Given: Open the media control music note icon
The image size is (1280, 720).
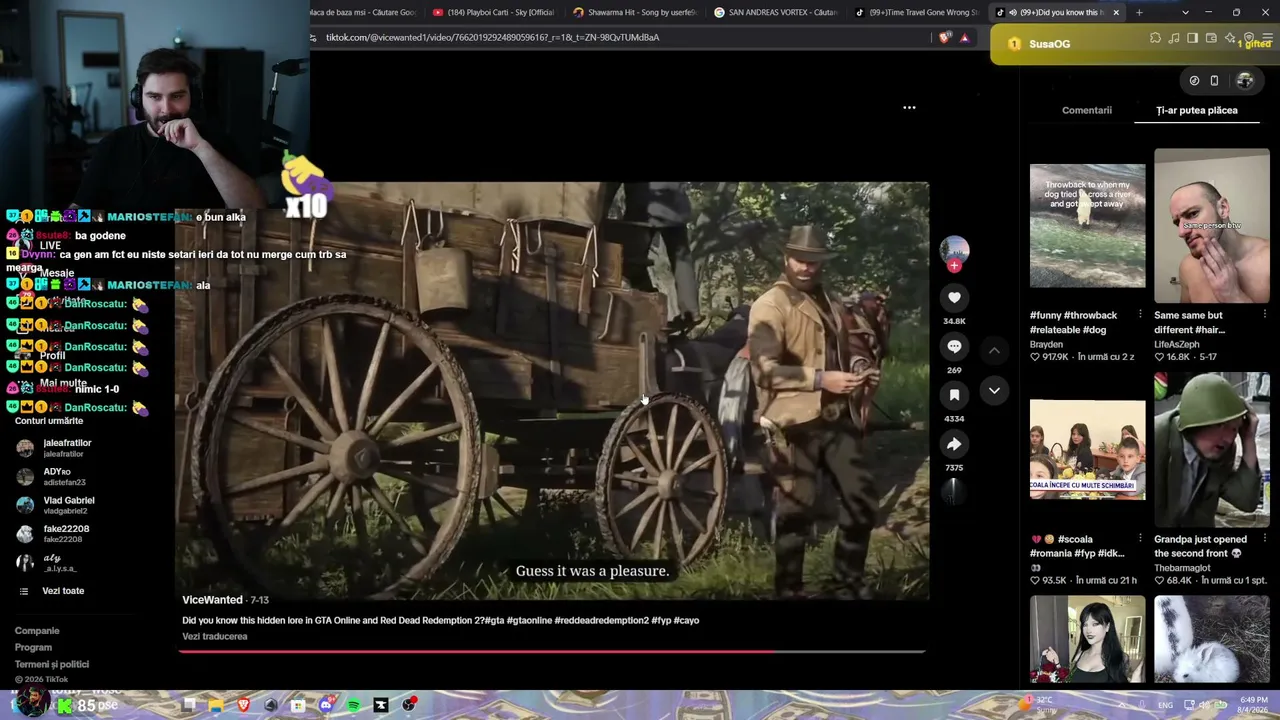Looking at the screenshot, I should (1174, 38).
